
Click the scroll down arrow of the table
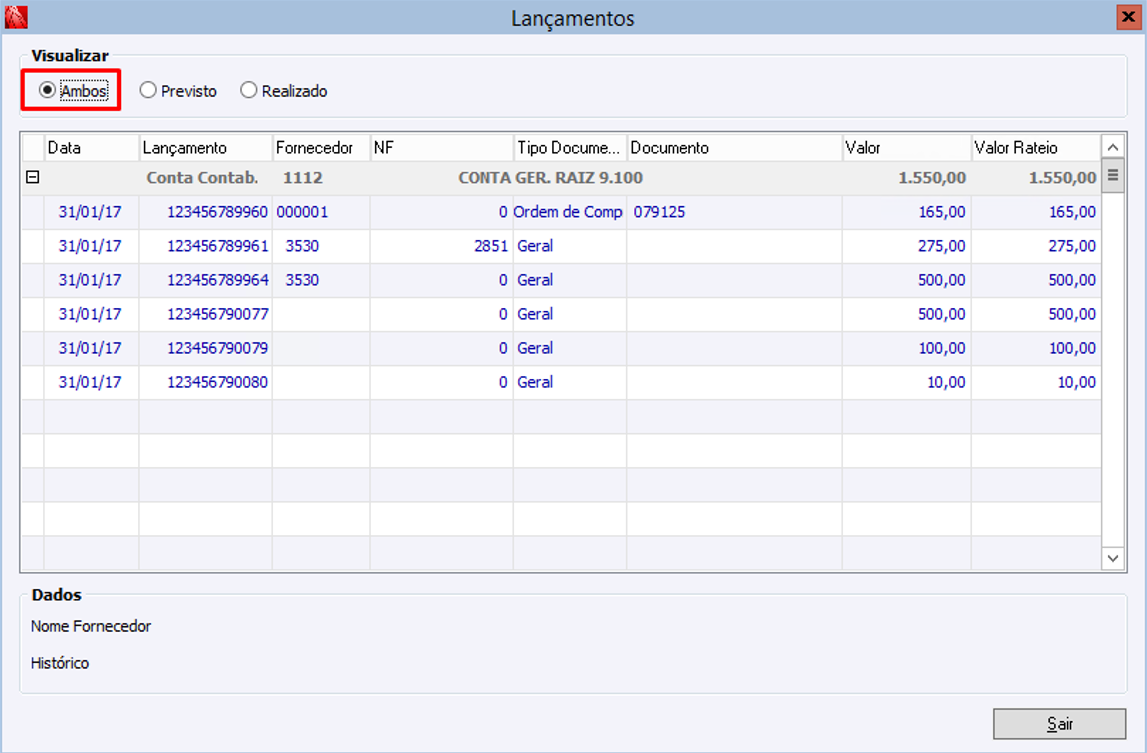click(1113, 558)
